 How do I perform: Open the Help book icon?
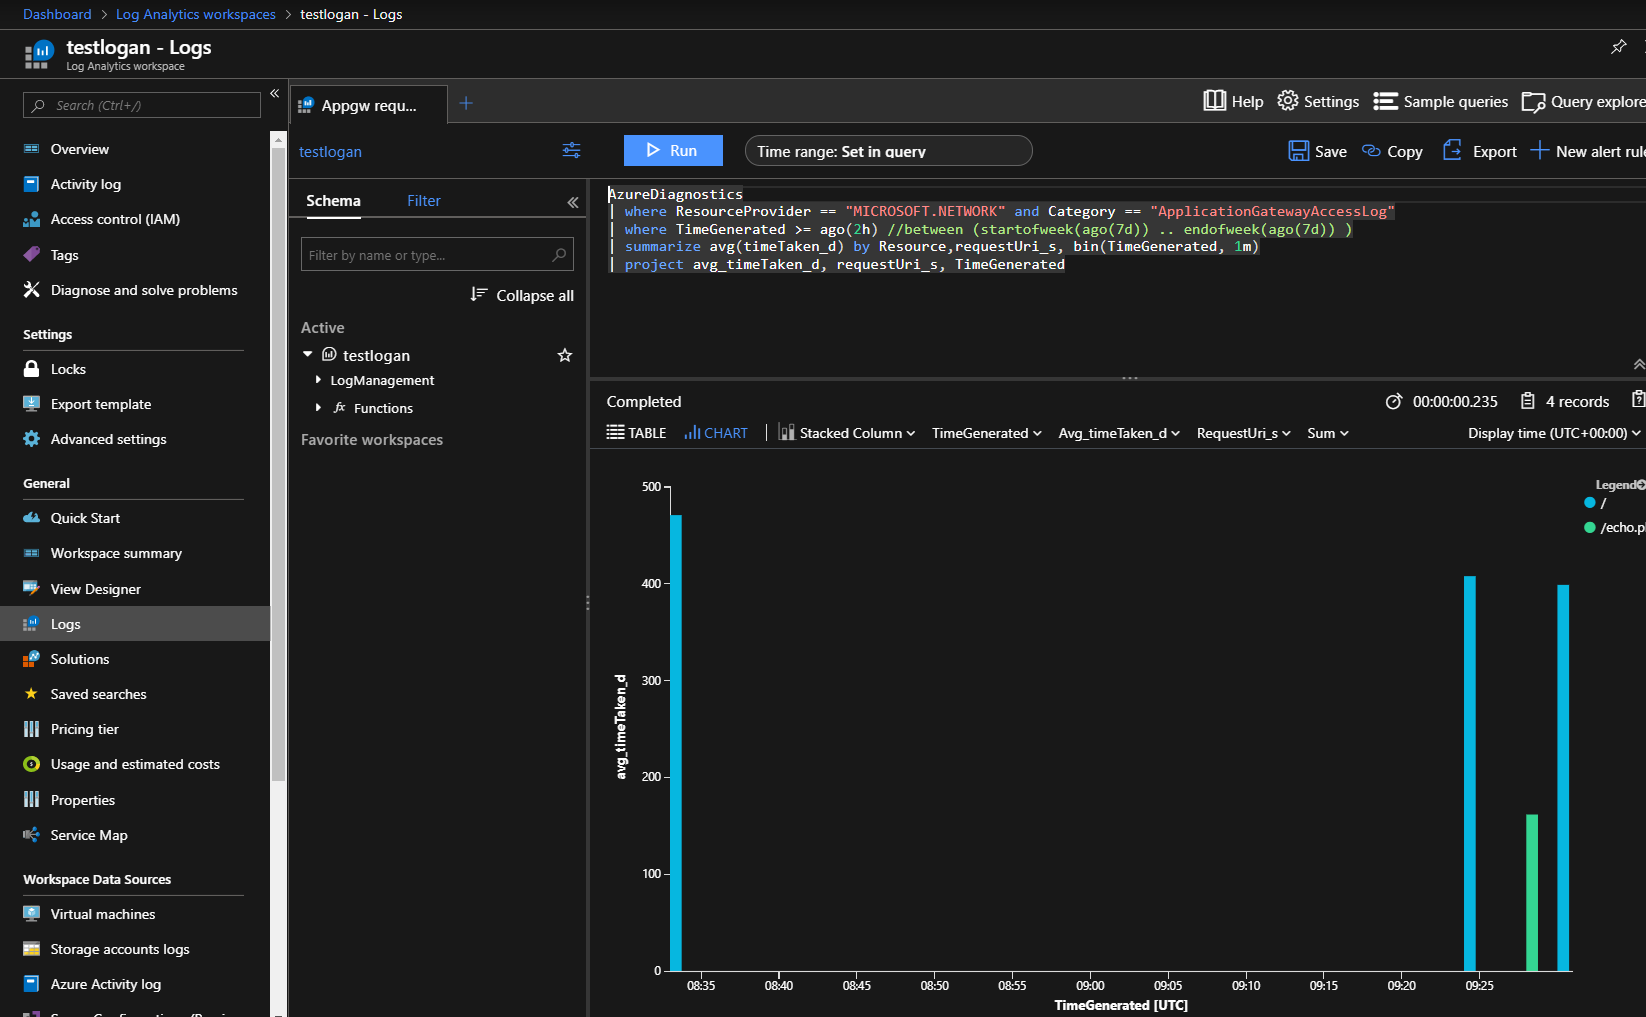[x=1214, y=101]
